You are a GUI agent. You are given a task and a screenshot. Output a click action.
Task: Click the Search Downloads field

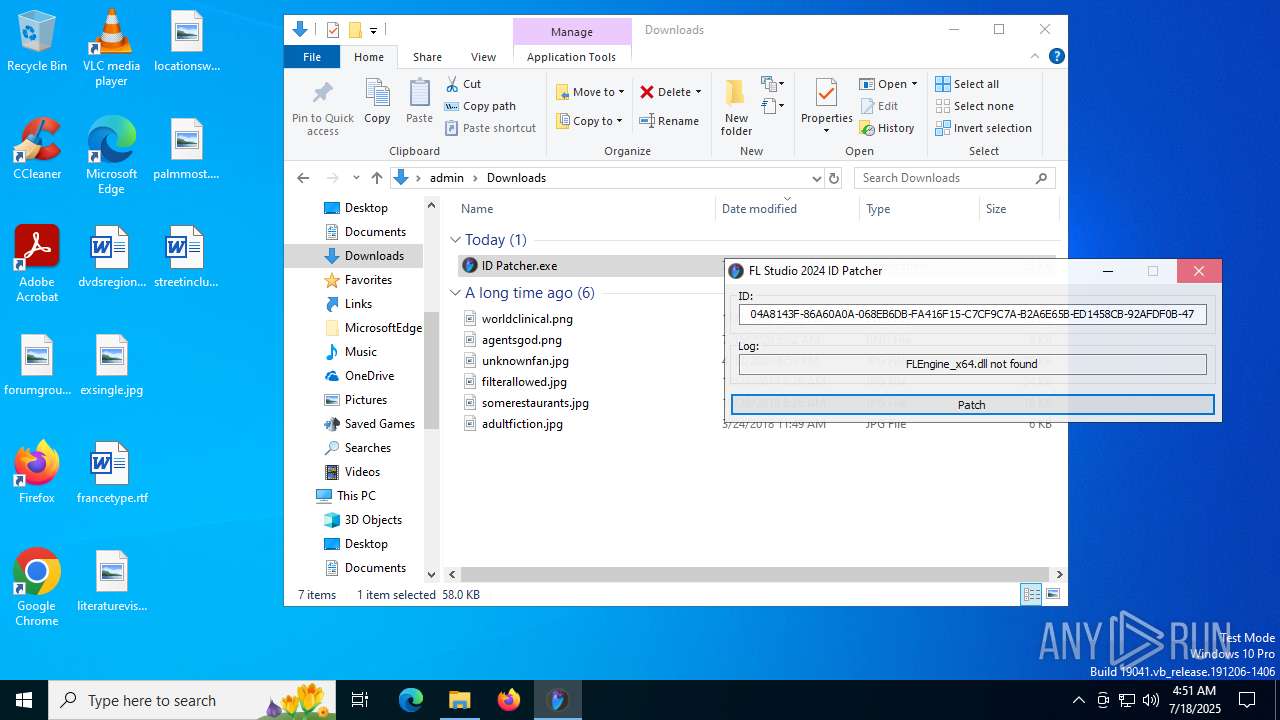click(x=954, y=178)
